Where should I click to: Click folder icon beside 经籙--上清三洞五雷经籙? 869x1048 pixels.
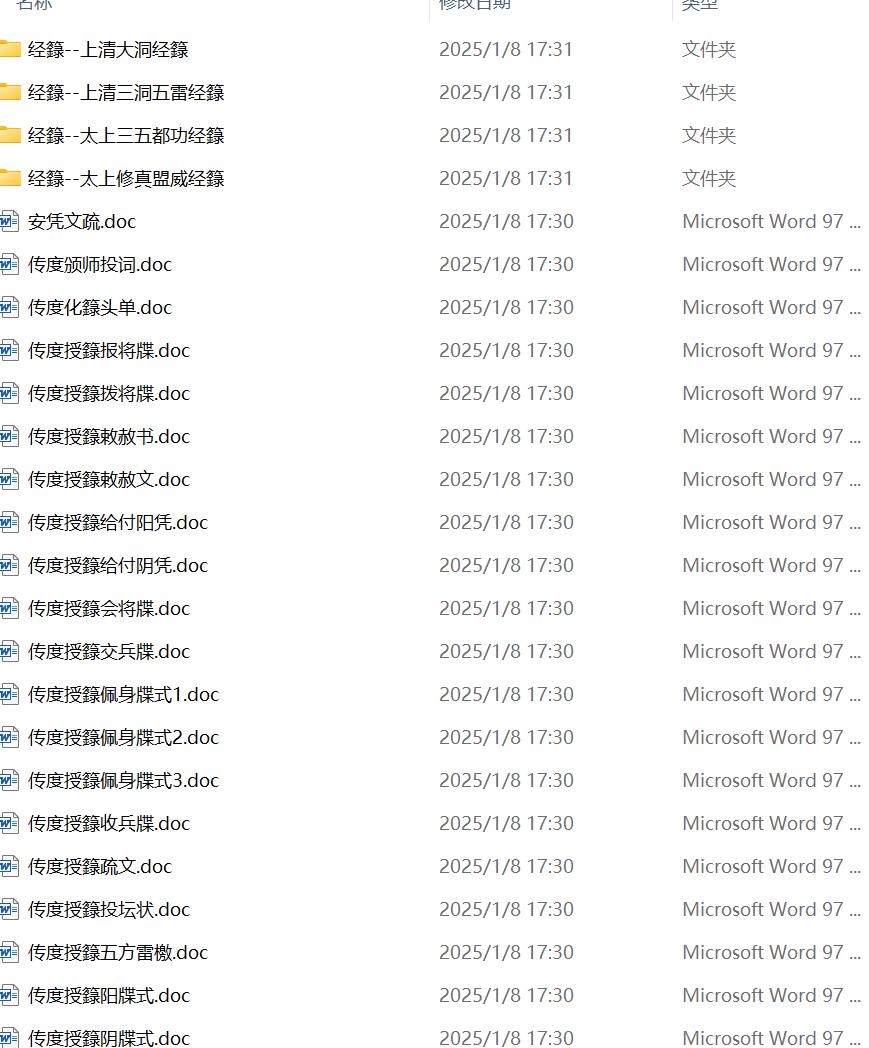(10, 92)
